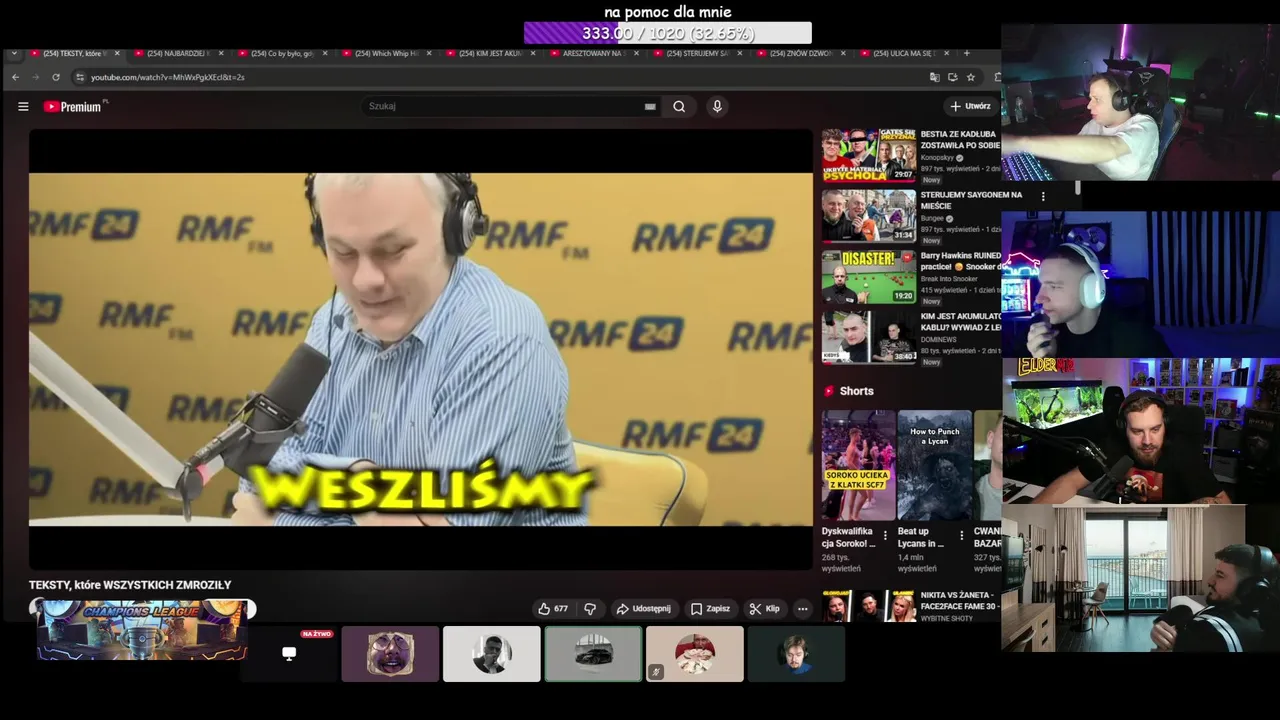Click the main video player
Image resolution: width=1280 pixels, height=720 pixels.
pyautogui.click(x=421, y=349)
